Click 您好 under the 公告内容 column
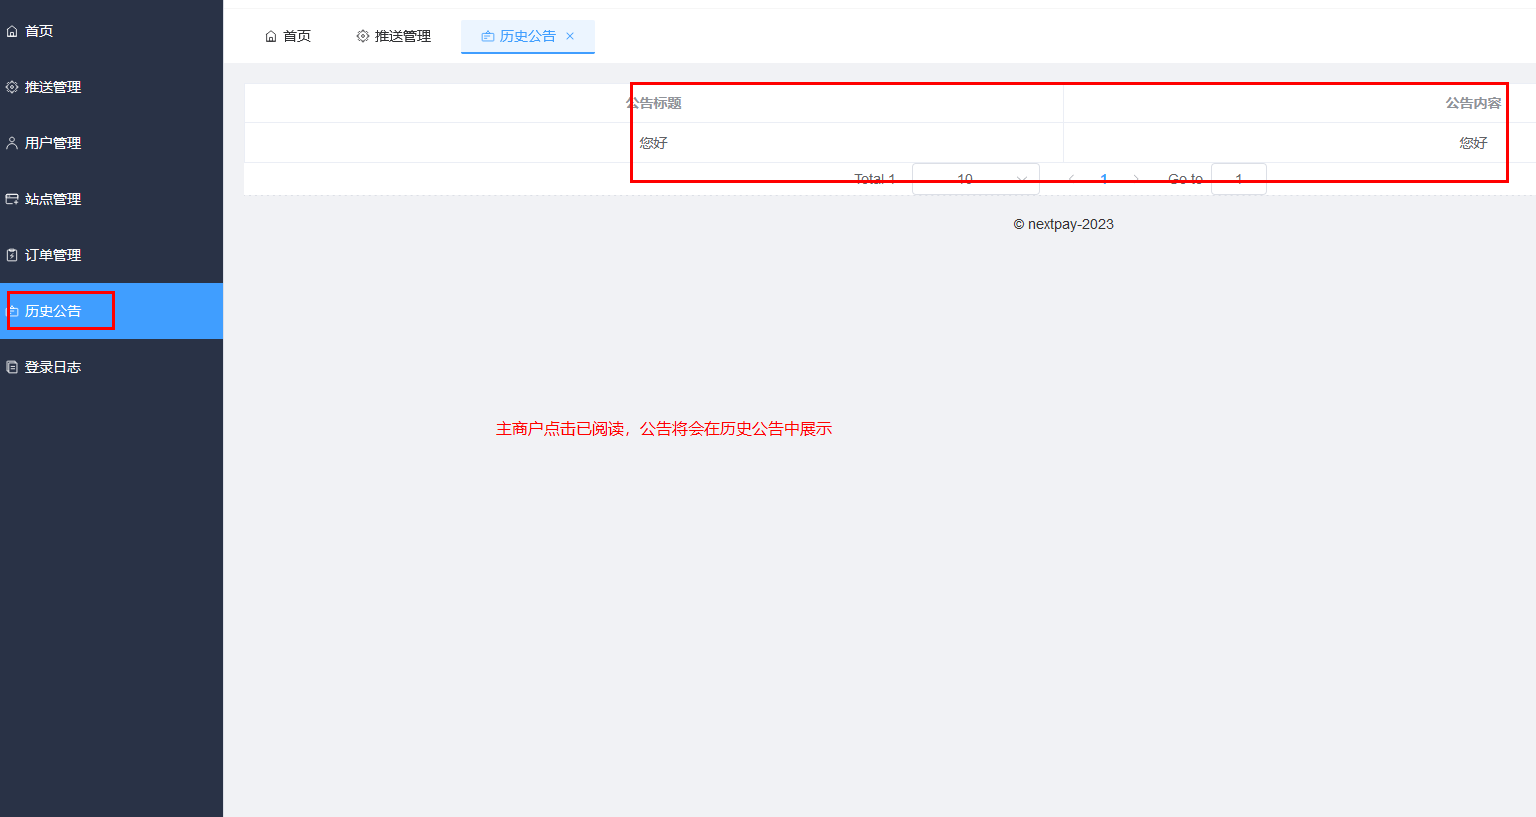 (x=1473, y=143)
